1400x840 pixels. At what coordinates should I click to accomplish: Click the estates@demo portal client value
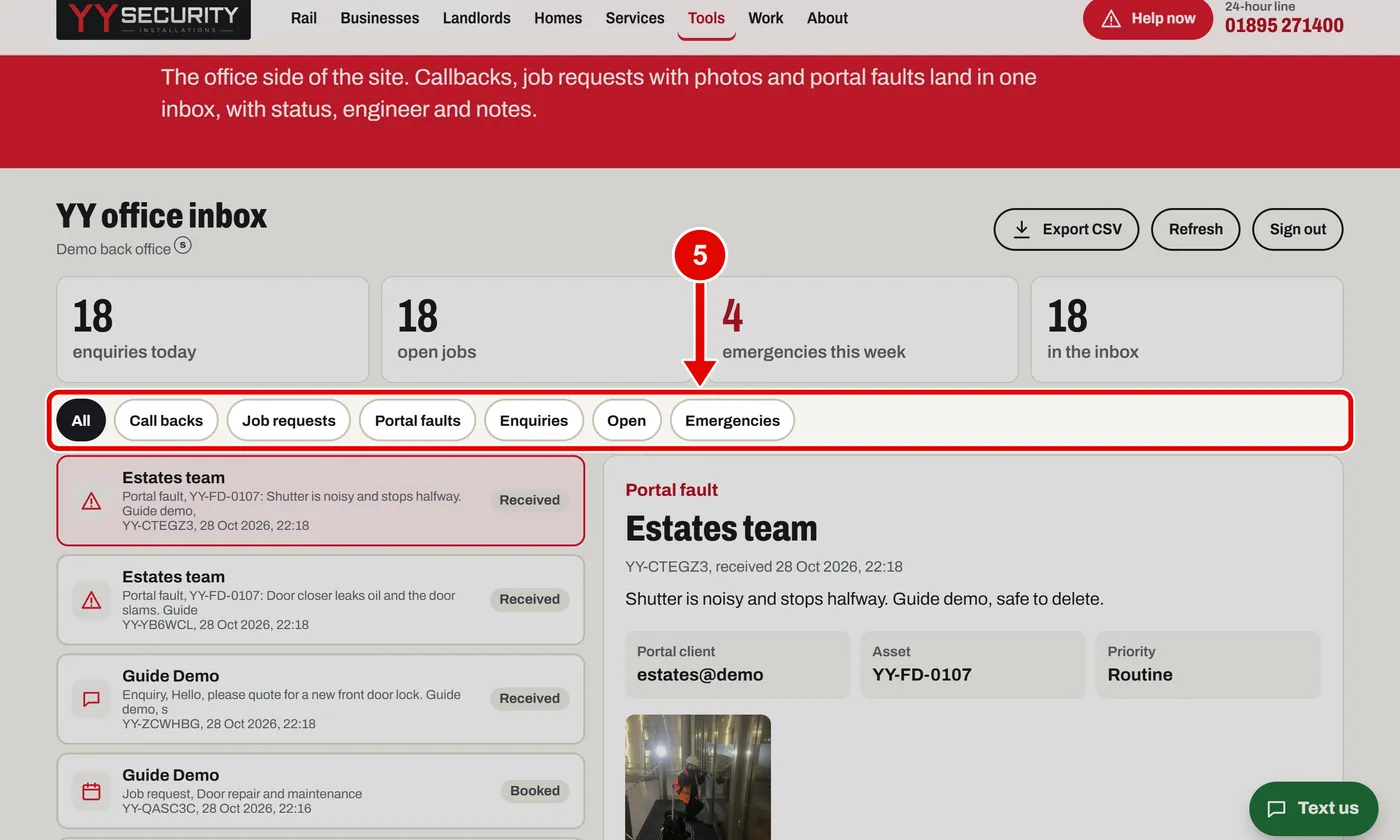[x=700, y=675]
